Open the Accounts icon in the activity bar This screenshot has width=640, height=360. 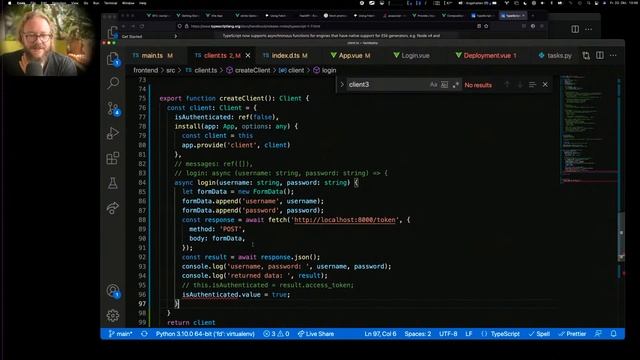pyautogui.click(x=113, y=291)
